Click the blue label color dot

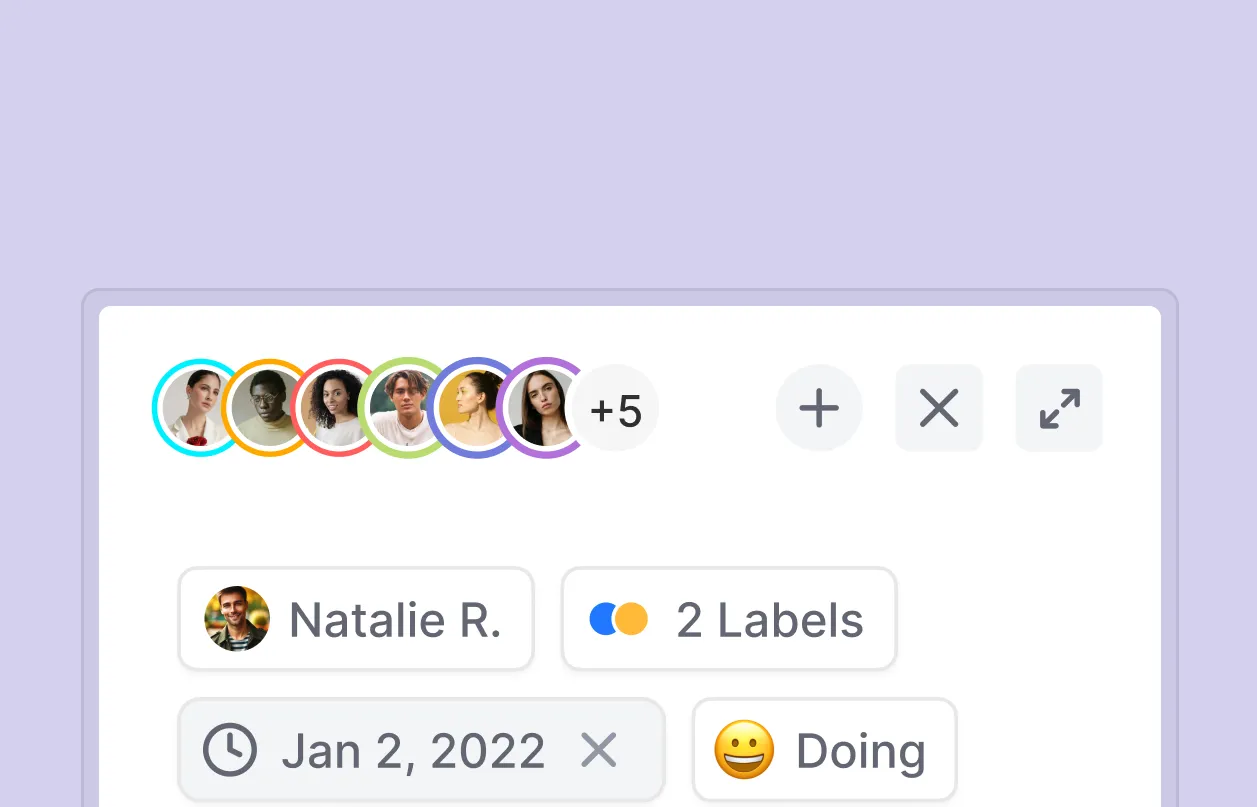coord(603,619)
